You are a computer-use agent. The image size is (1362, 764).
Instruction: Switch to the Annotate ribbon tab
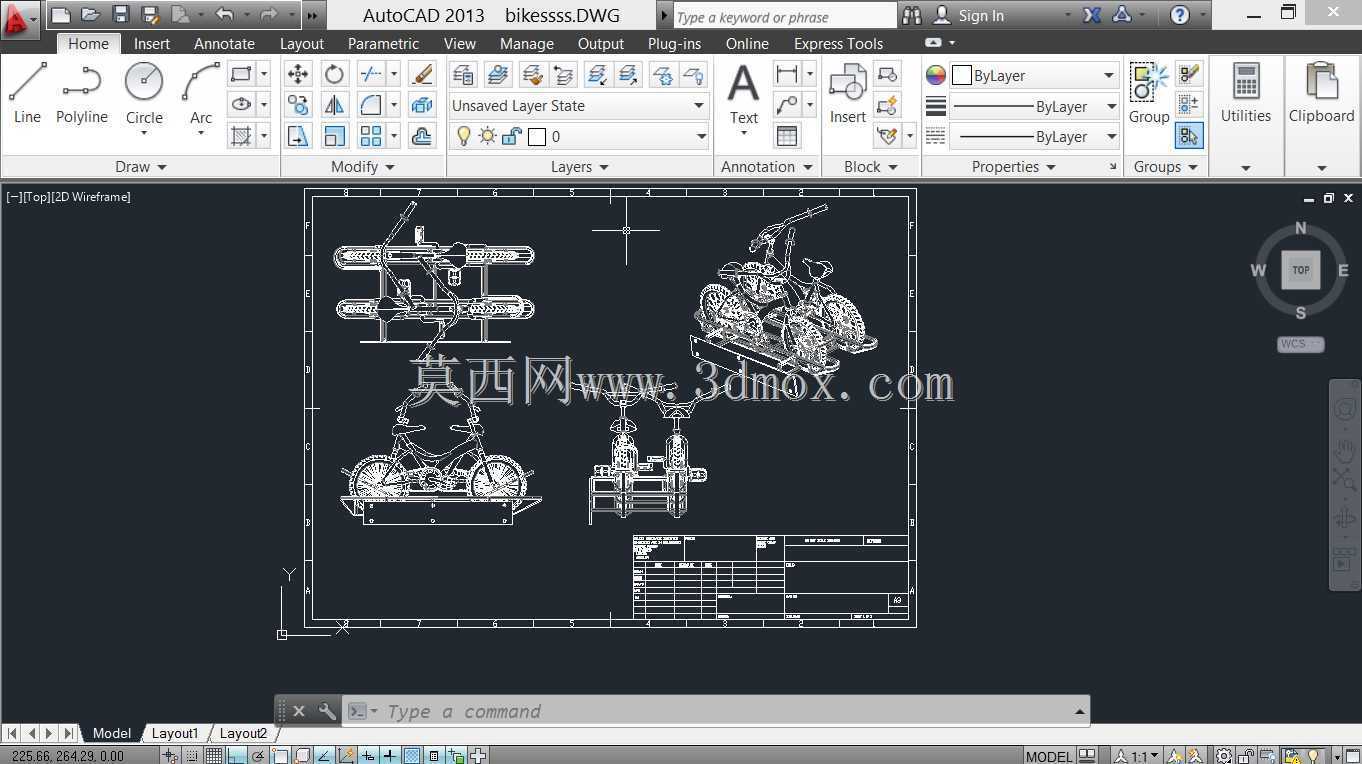[224, 44]
